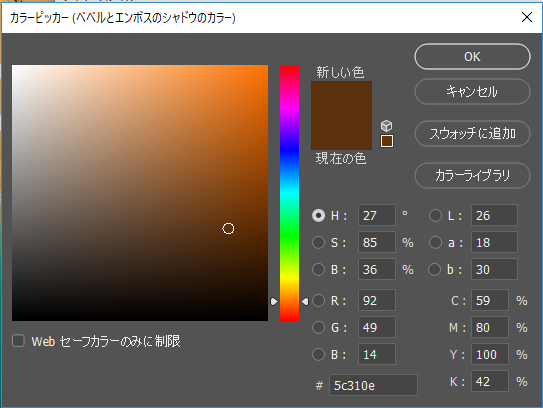
Task: Click the right hue slider arrow
Action: pyautogui.click(x=305, y=302)
